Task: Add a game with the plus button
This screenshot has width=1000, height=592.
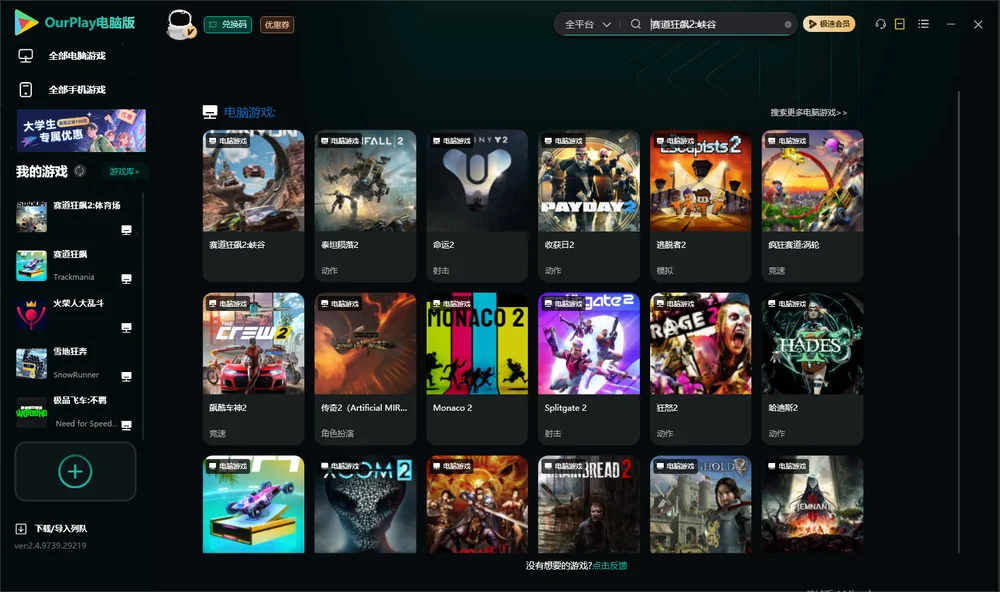Action: (x=75, y=471)
